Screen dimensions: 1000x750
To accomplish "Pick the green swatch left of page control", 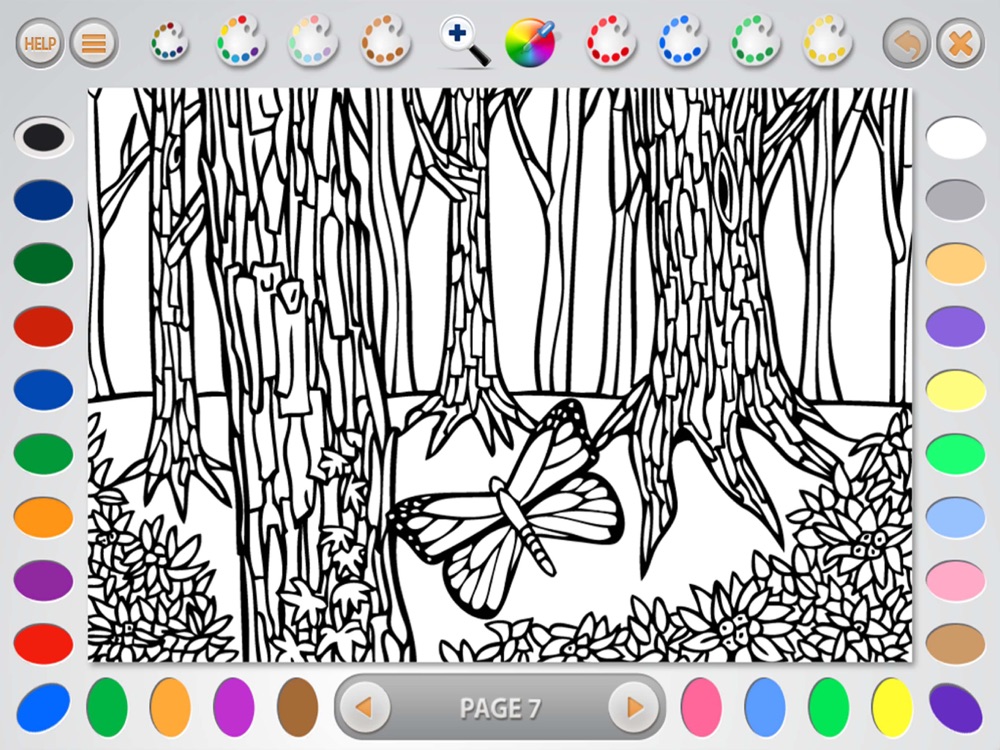I will (107, 707).
